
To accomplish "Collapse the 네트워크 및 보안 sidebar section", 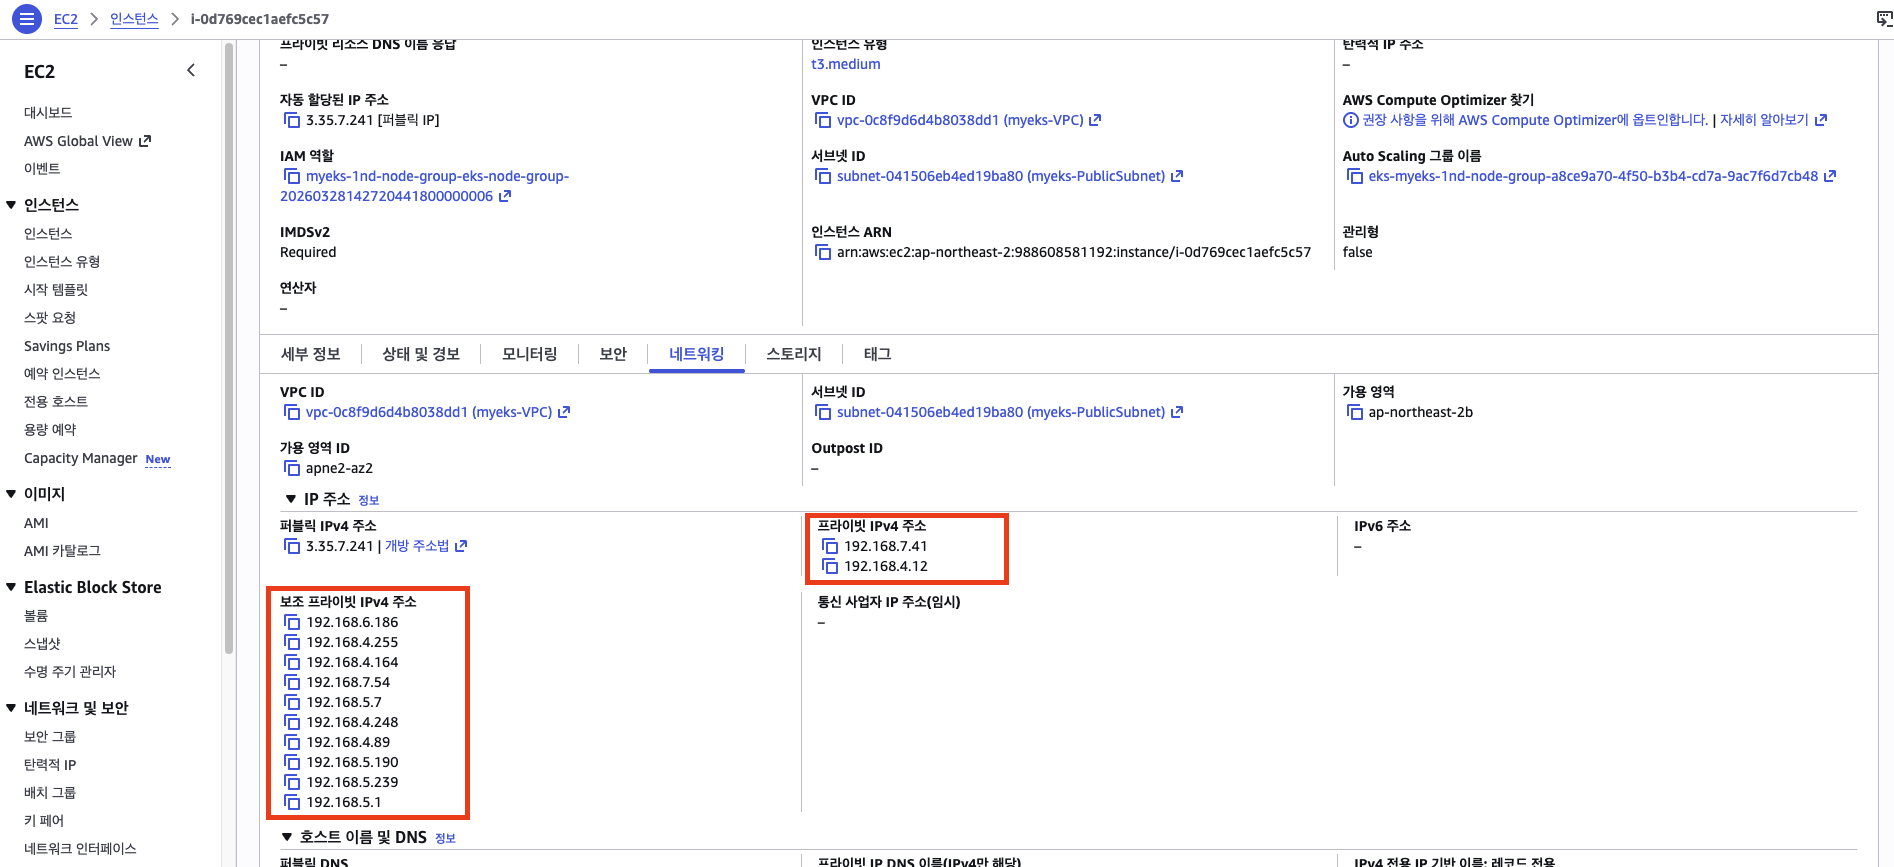I will click(11, 708).
